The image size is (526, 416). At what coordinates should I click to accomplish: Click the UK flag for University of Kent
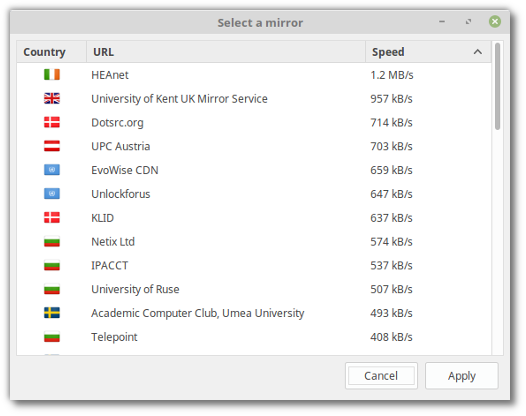pos(52,98)
